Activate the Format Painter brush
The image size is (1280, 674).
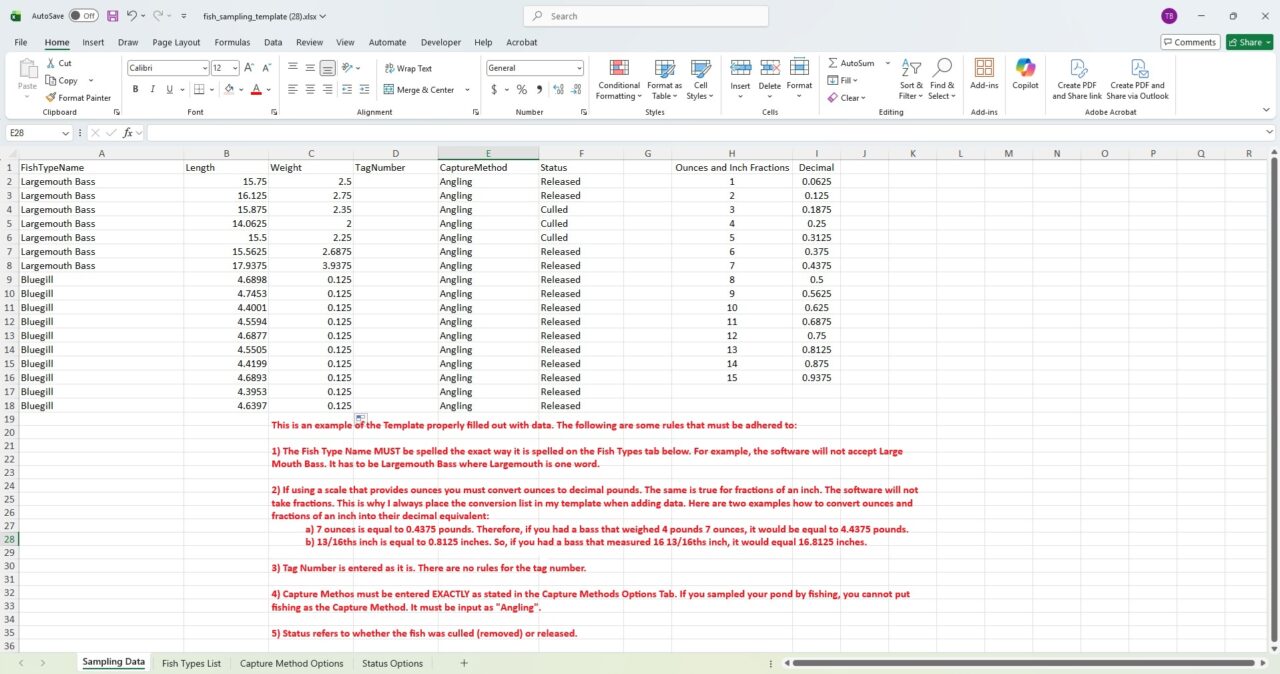50,98
